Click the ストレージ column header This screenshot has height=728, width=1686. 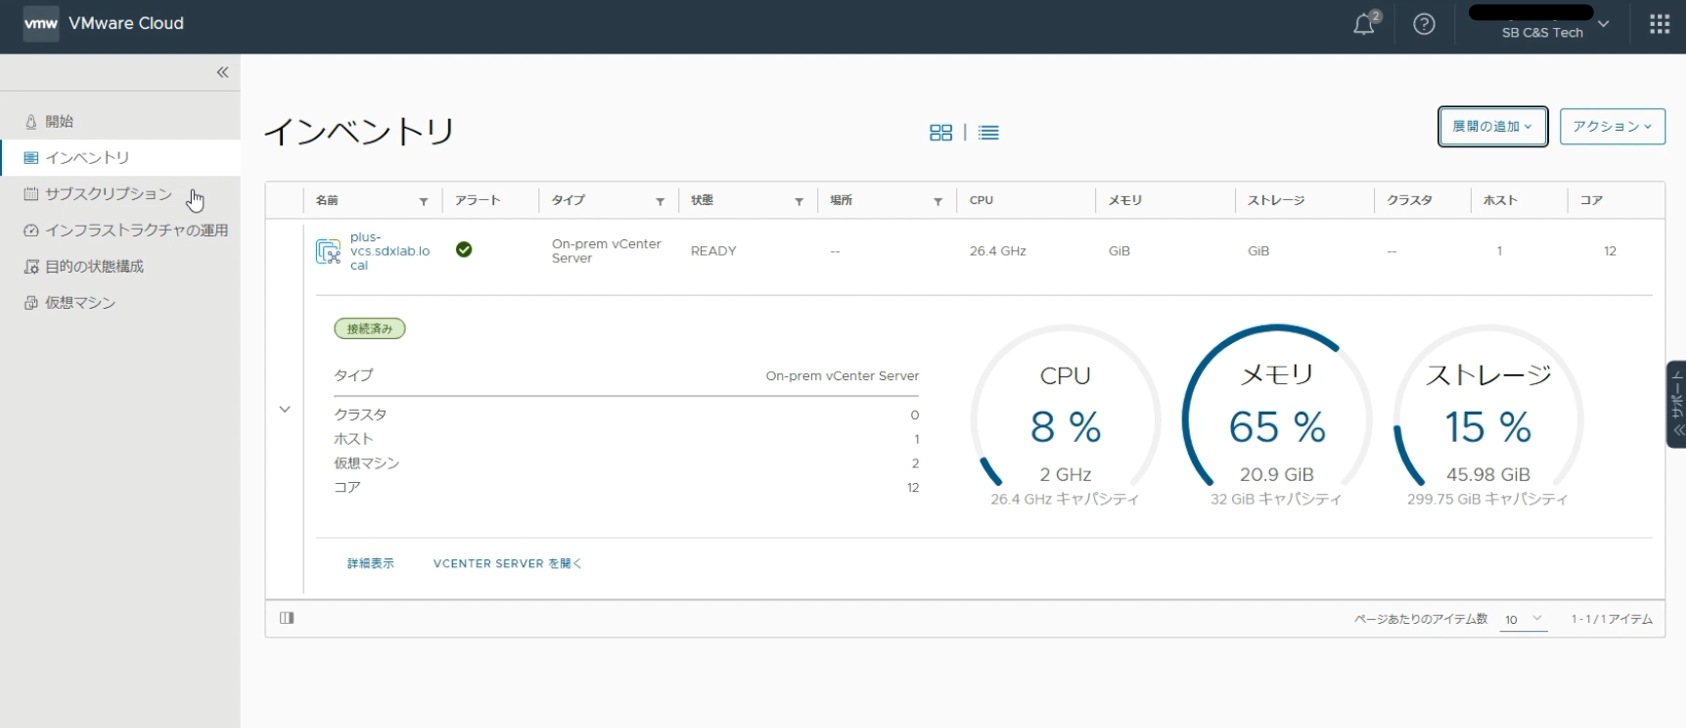coord(1276,200)
